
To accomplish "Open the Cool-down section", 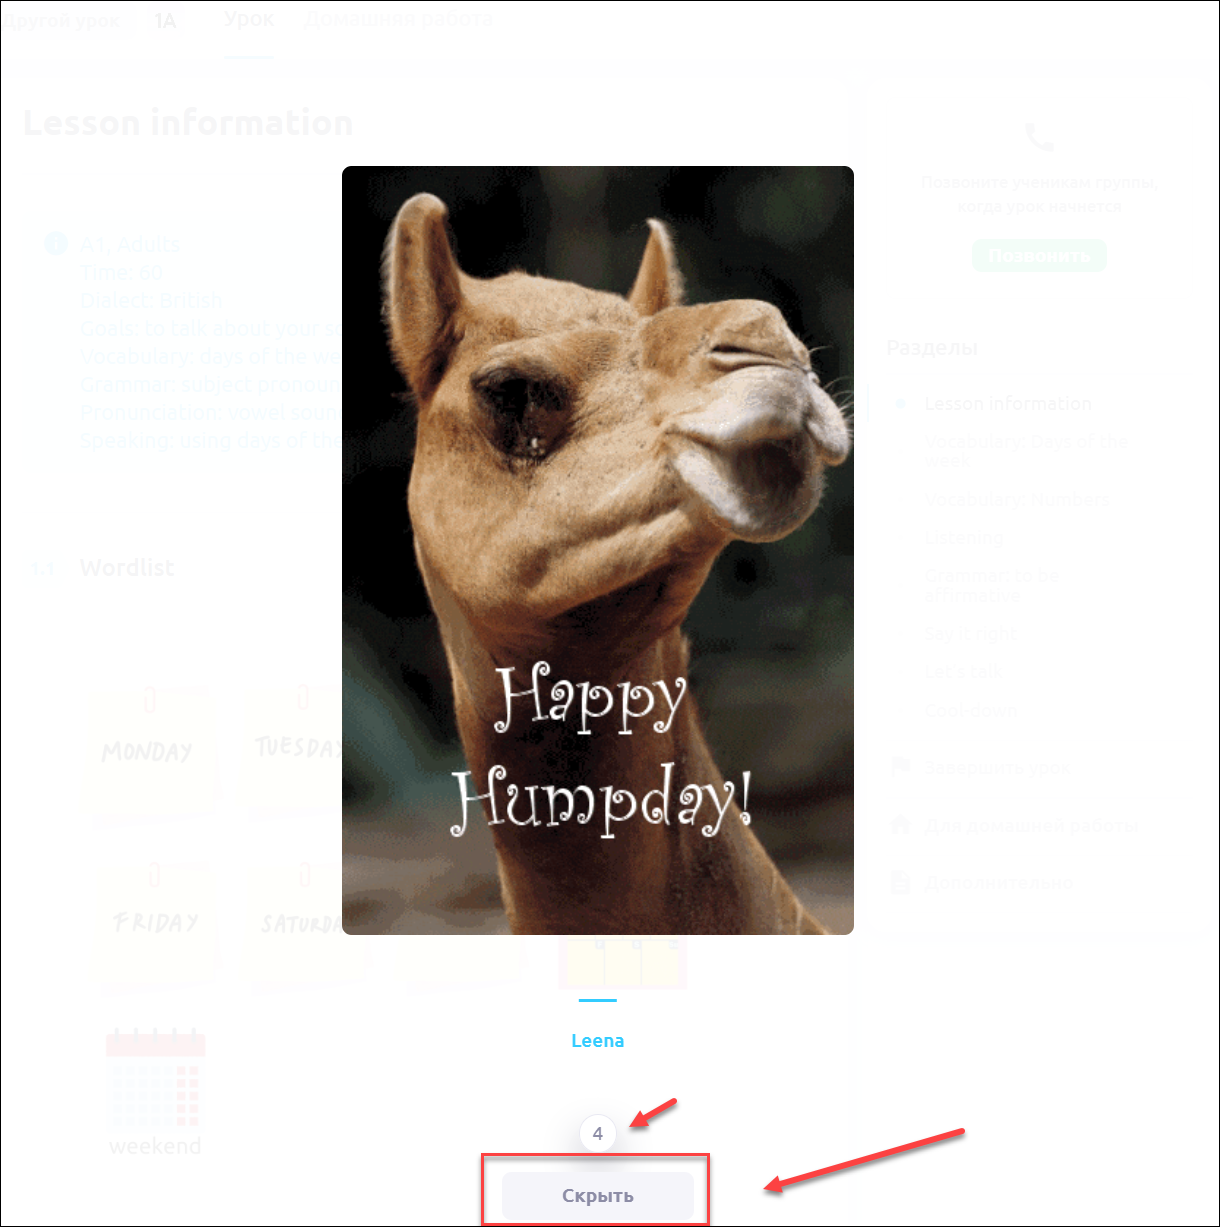I will (x=970, y=710).
